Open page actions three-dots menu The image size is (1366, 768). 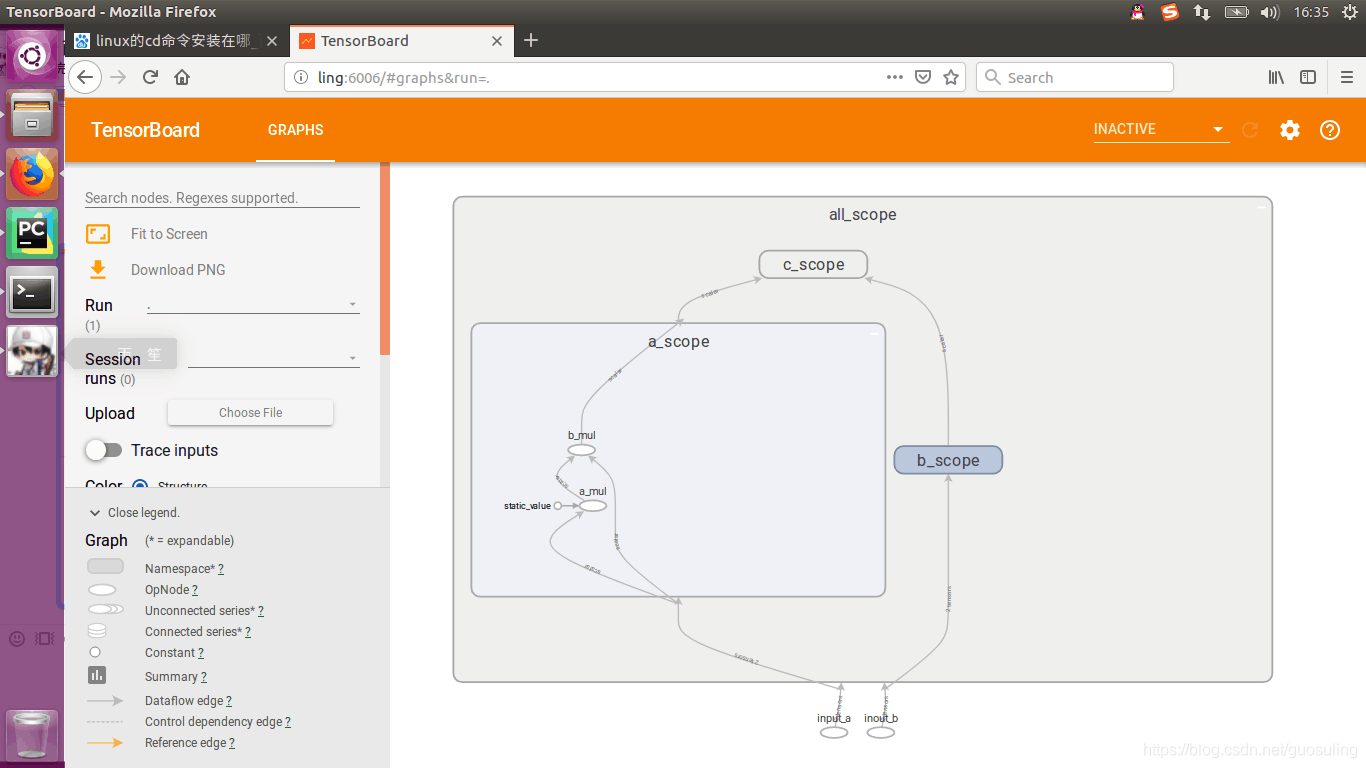pos(895,77)
